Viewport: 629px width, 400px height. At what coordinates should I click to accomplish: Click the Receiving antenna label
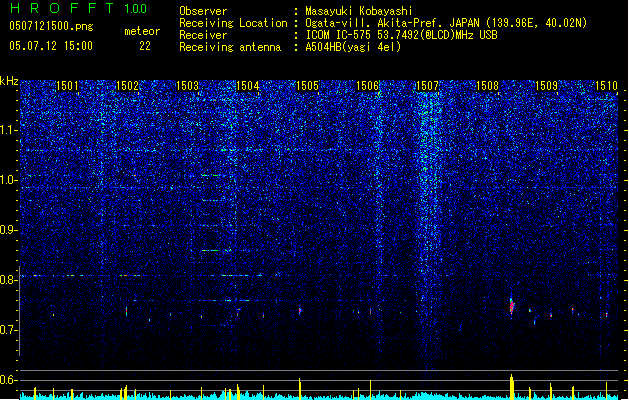pos(230,47)
